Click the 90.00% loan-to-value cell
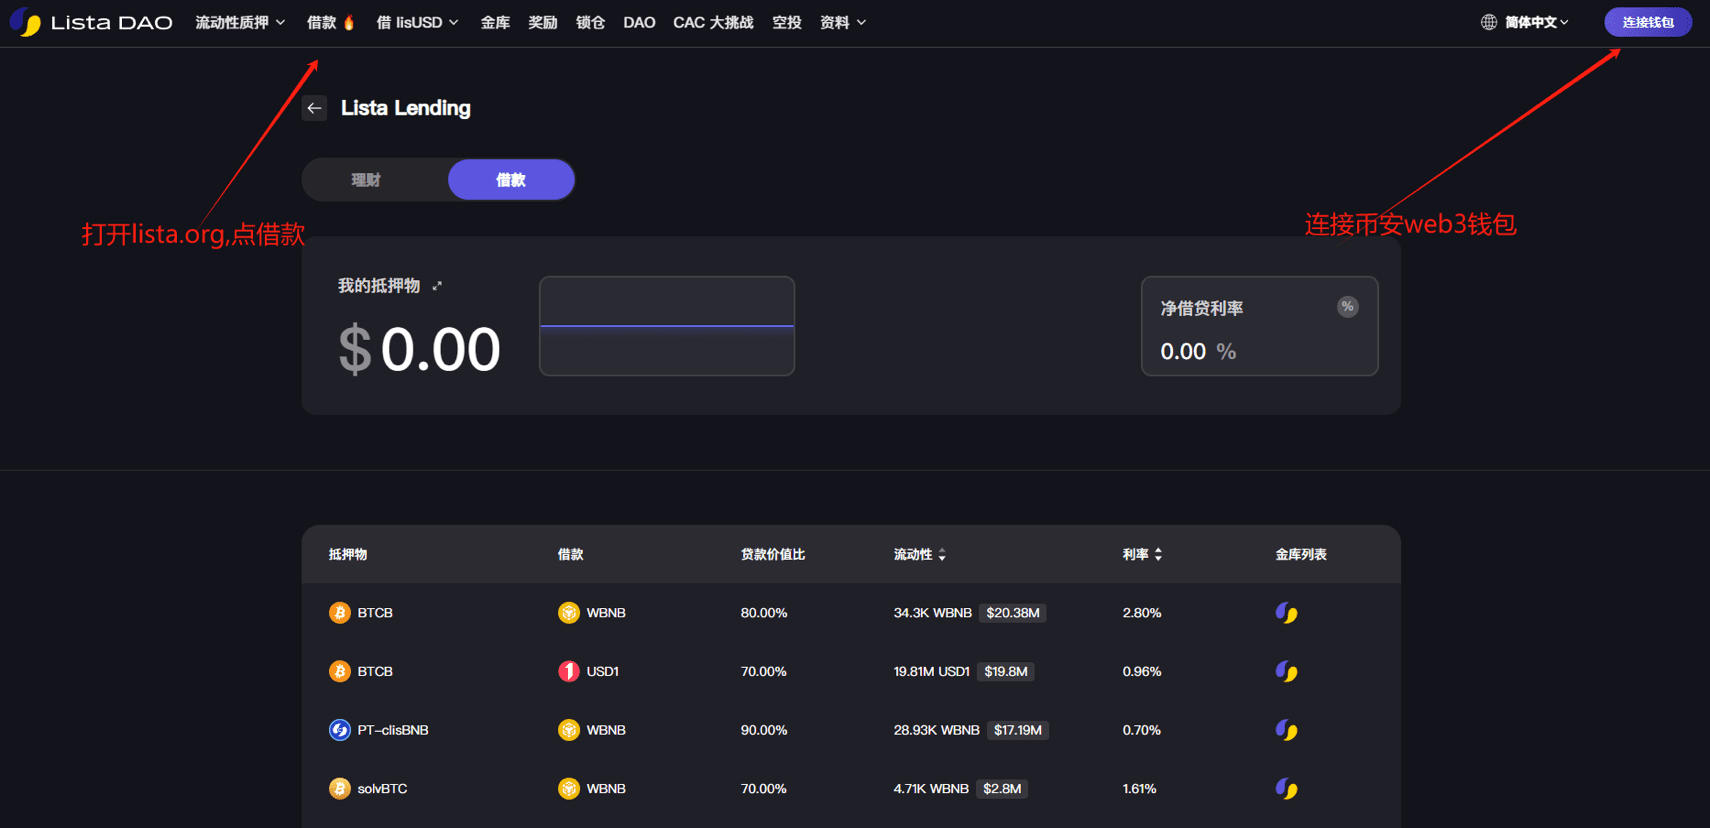Screen dimensions: 1710x828 [764, 730]
